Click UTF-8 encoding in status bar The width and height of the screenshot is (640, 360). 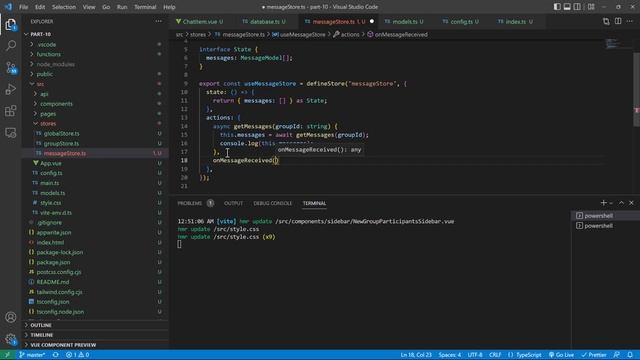tap(475, 355)
